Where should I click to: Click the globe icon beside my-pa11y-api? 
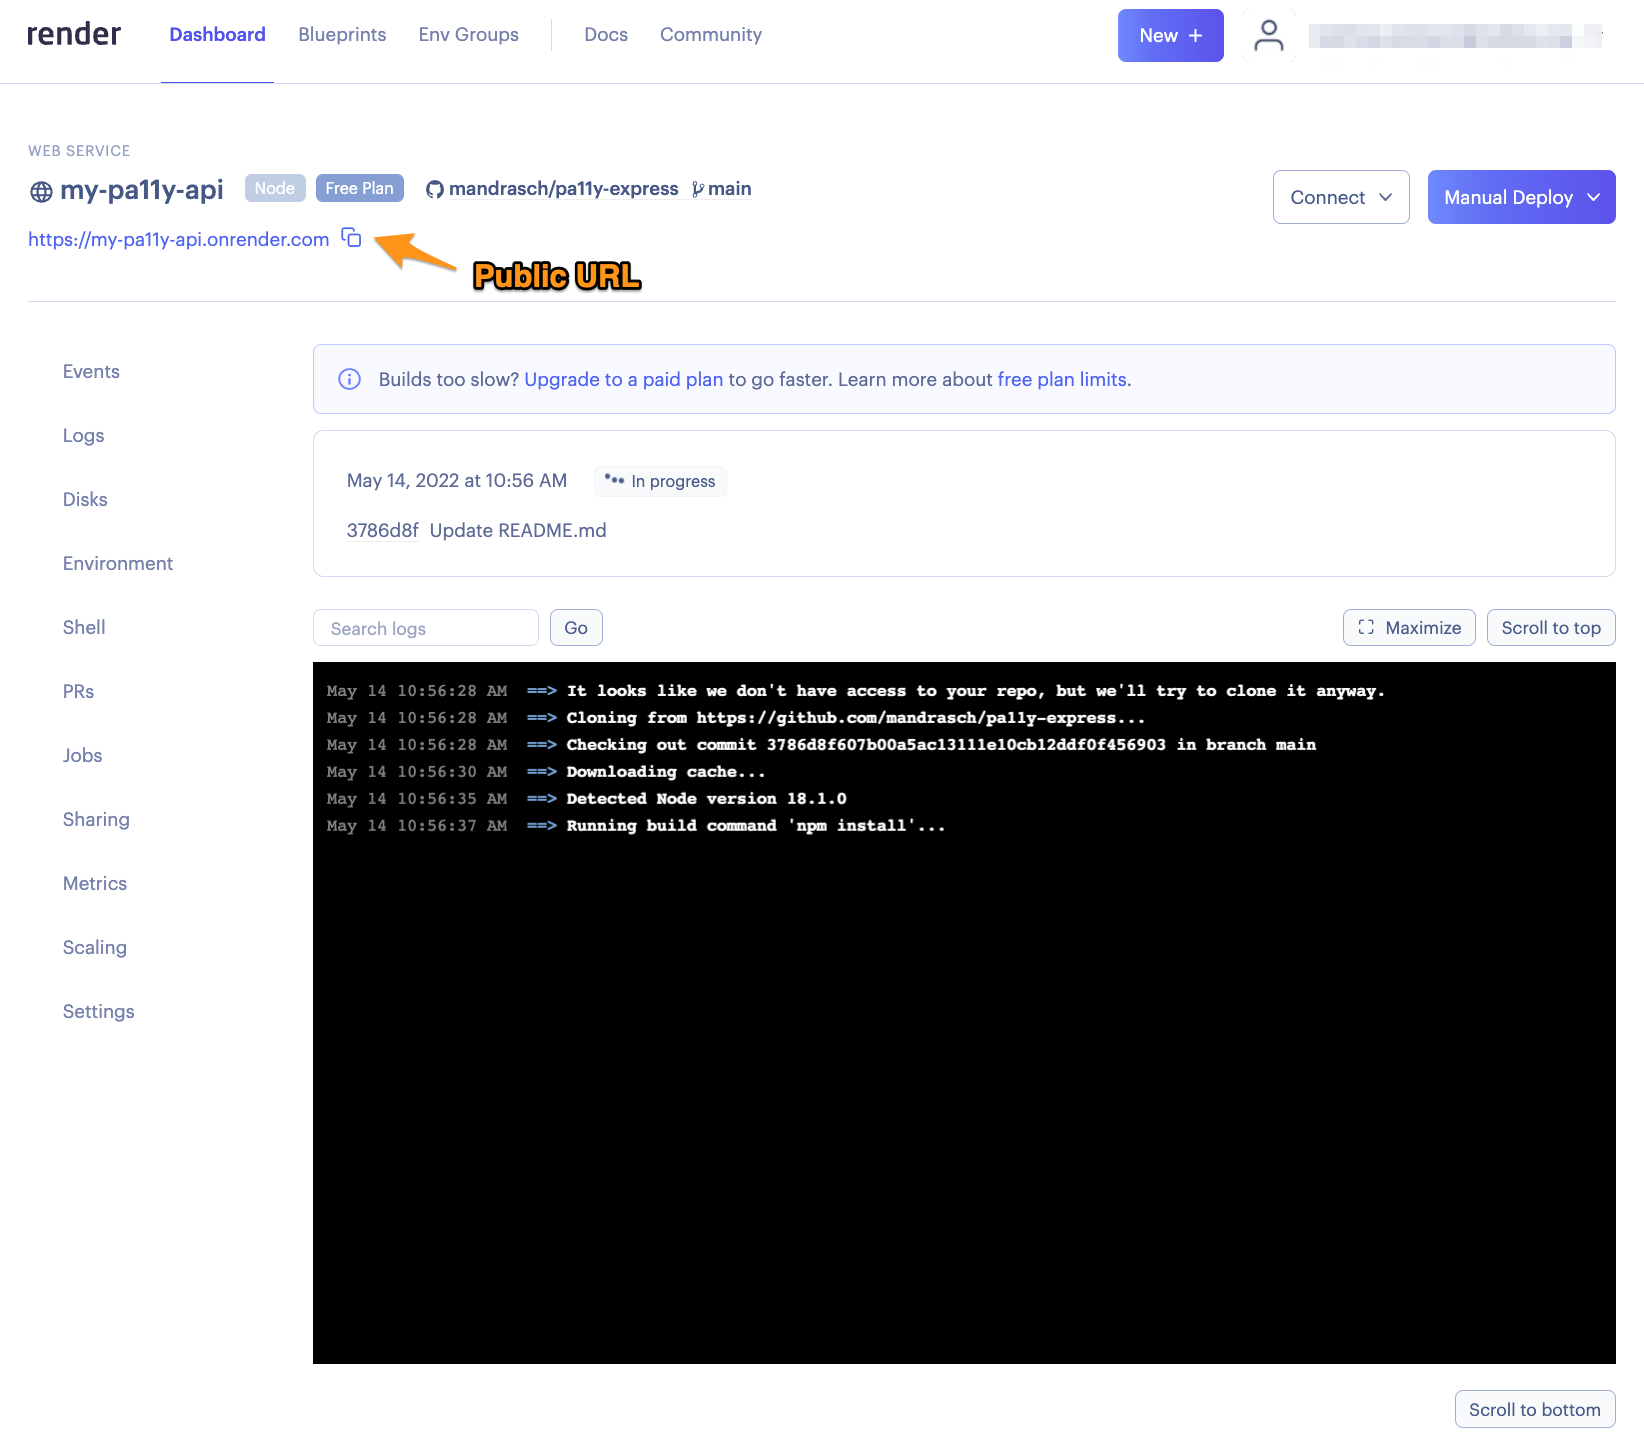(x=41, y=191)
